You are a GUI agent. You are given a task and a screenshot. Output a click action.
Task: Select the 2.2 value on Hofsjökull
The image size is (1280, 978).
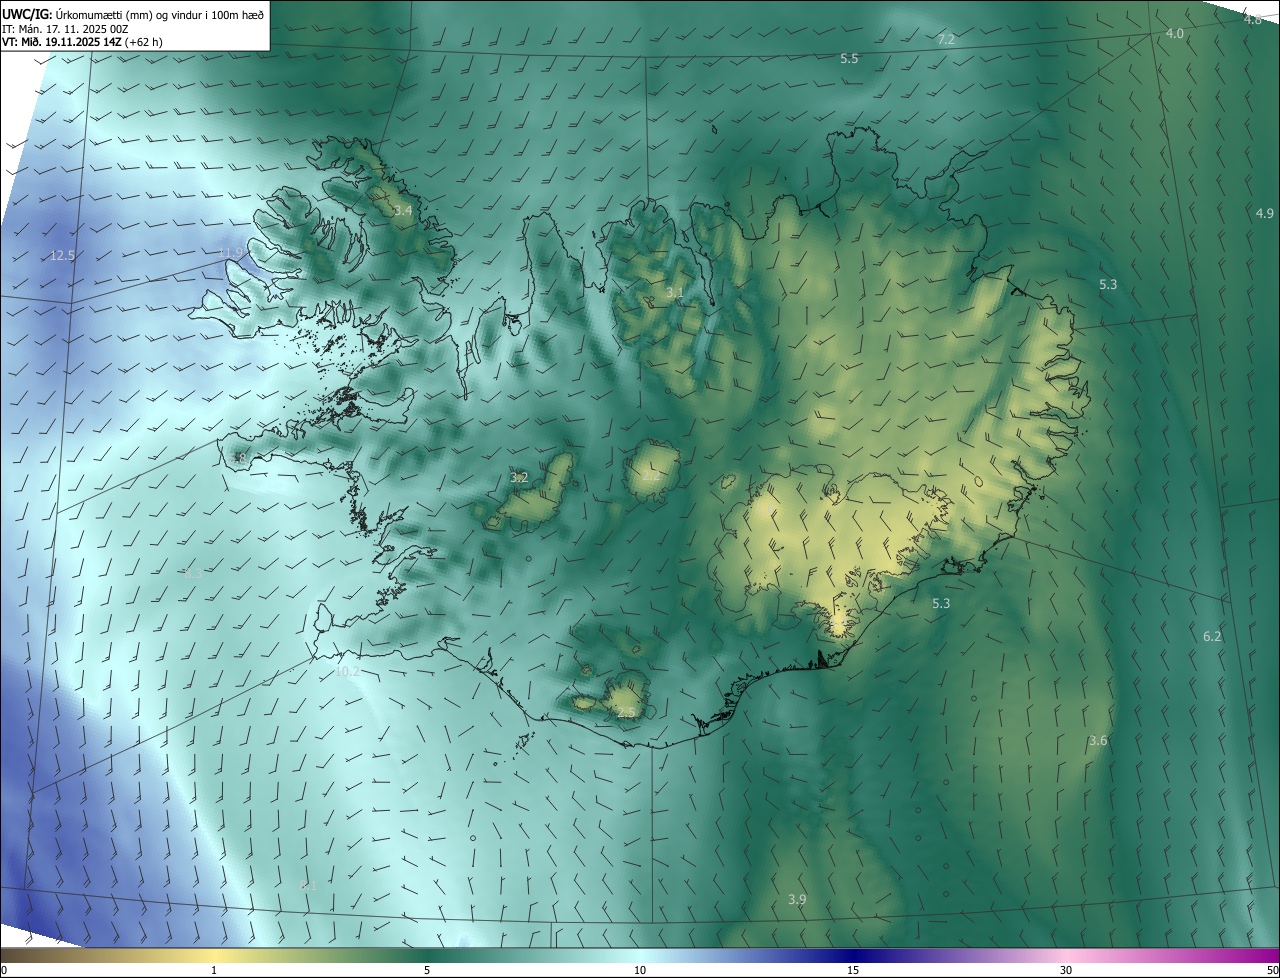650,476
